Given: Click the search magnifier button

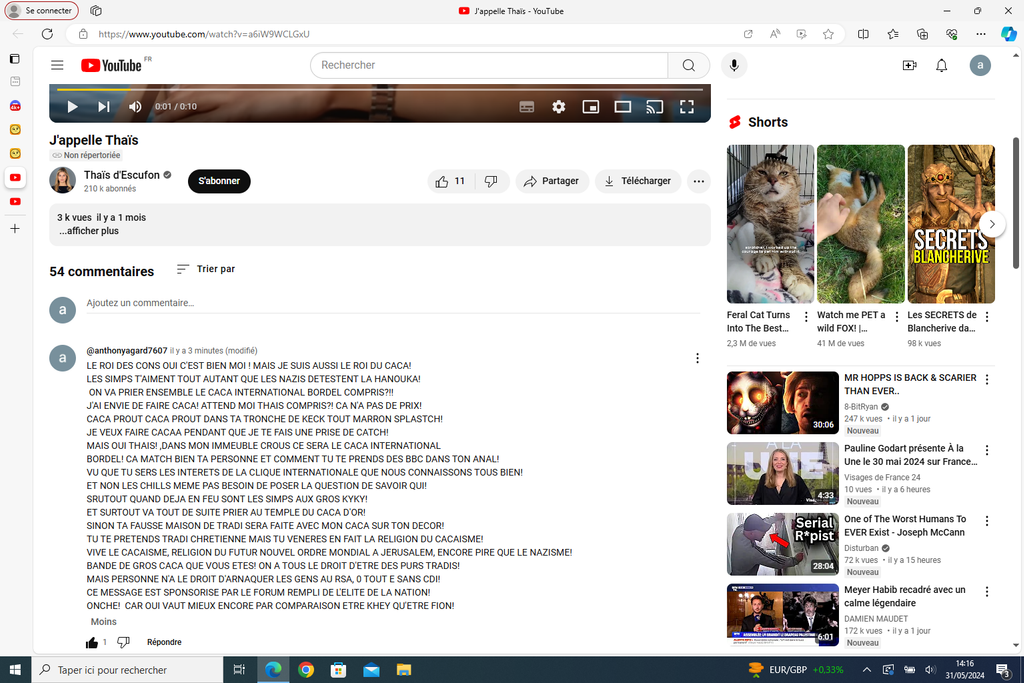Looking at the screenshot, I should (x=688, y=65).
